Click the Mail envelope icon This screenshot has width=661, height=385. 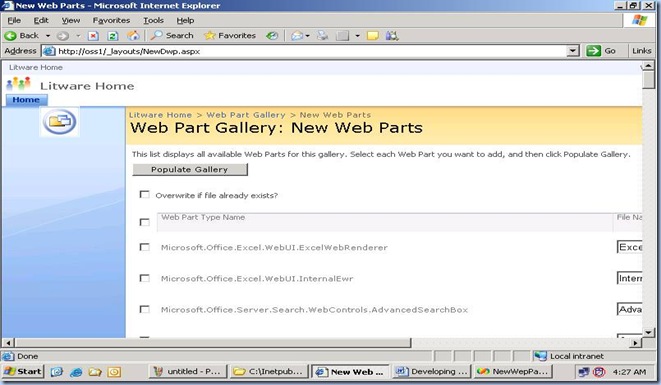coord(297,36)
